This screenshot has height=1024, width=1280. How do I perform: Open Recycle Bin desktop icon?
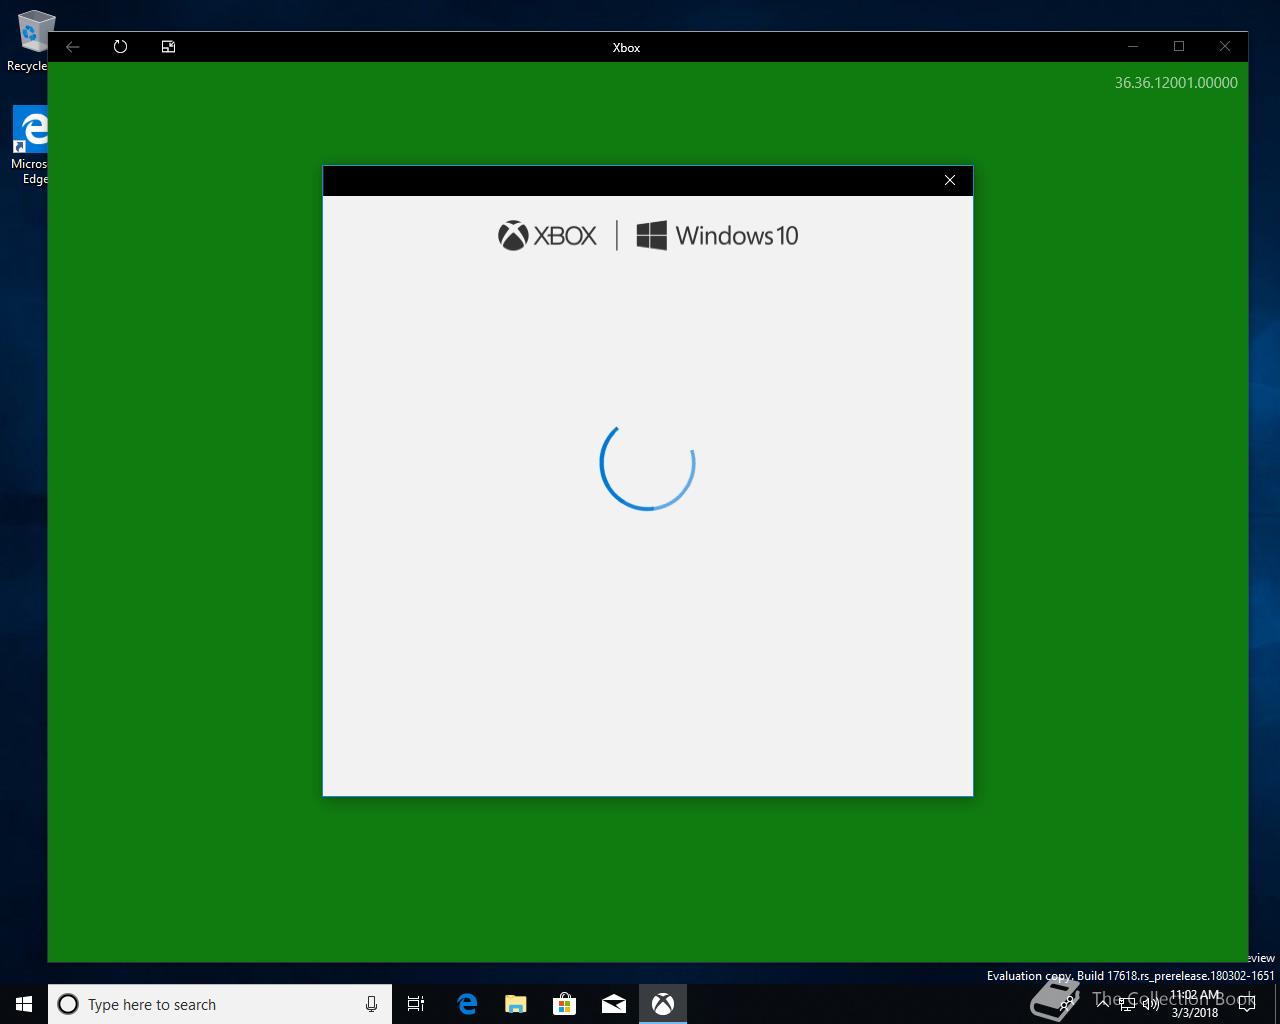[30, 41]
